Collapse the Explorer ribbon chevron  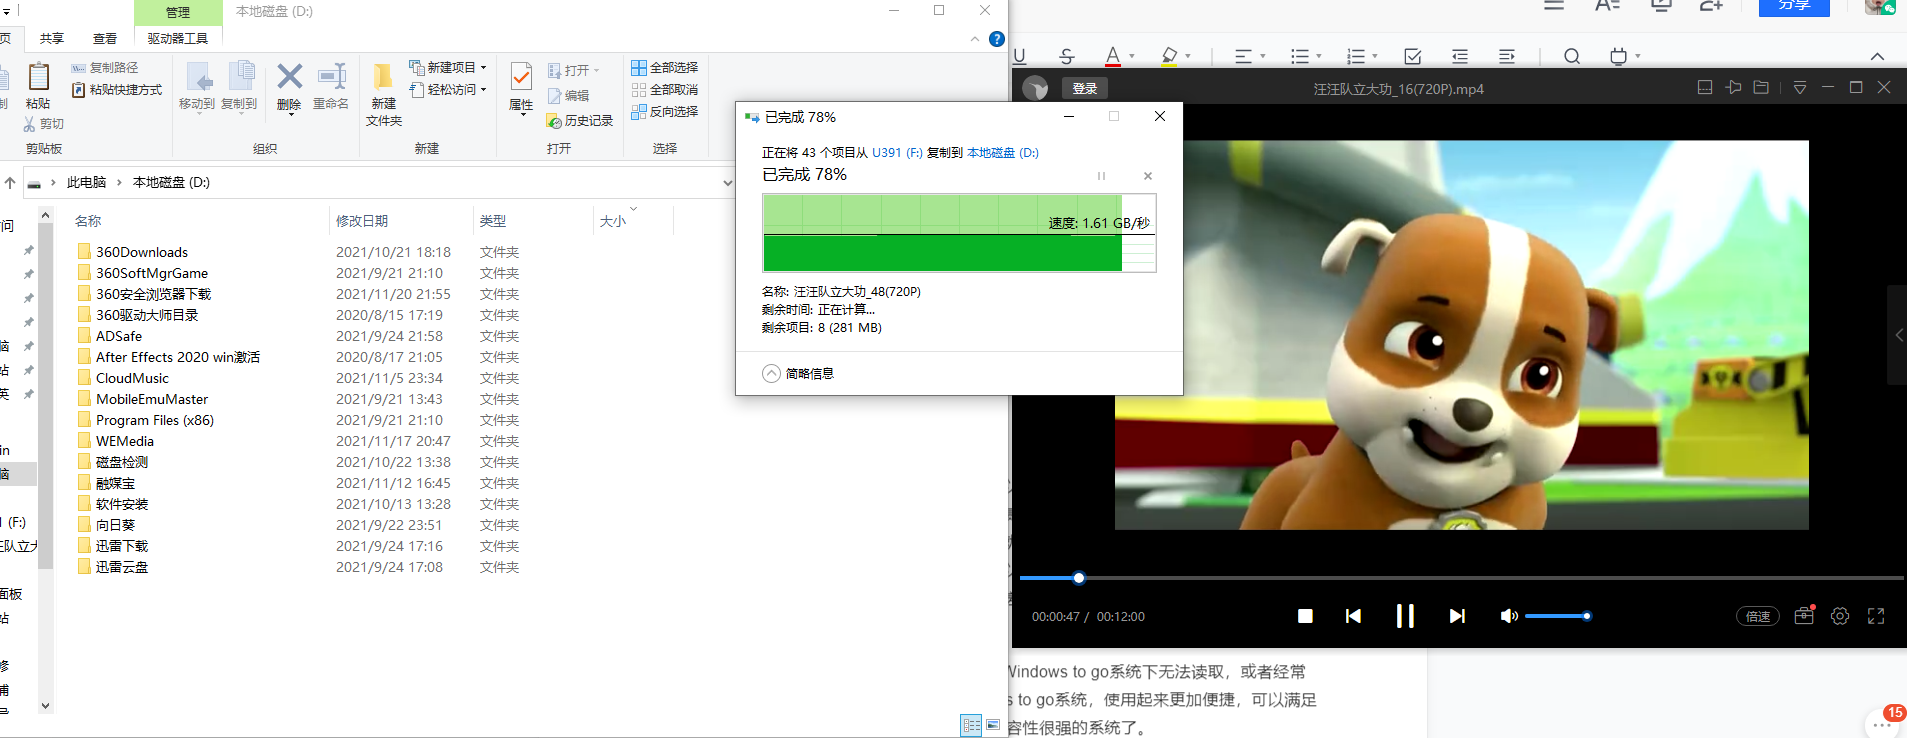pyautogui.click(x=975, y=39)
